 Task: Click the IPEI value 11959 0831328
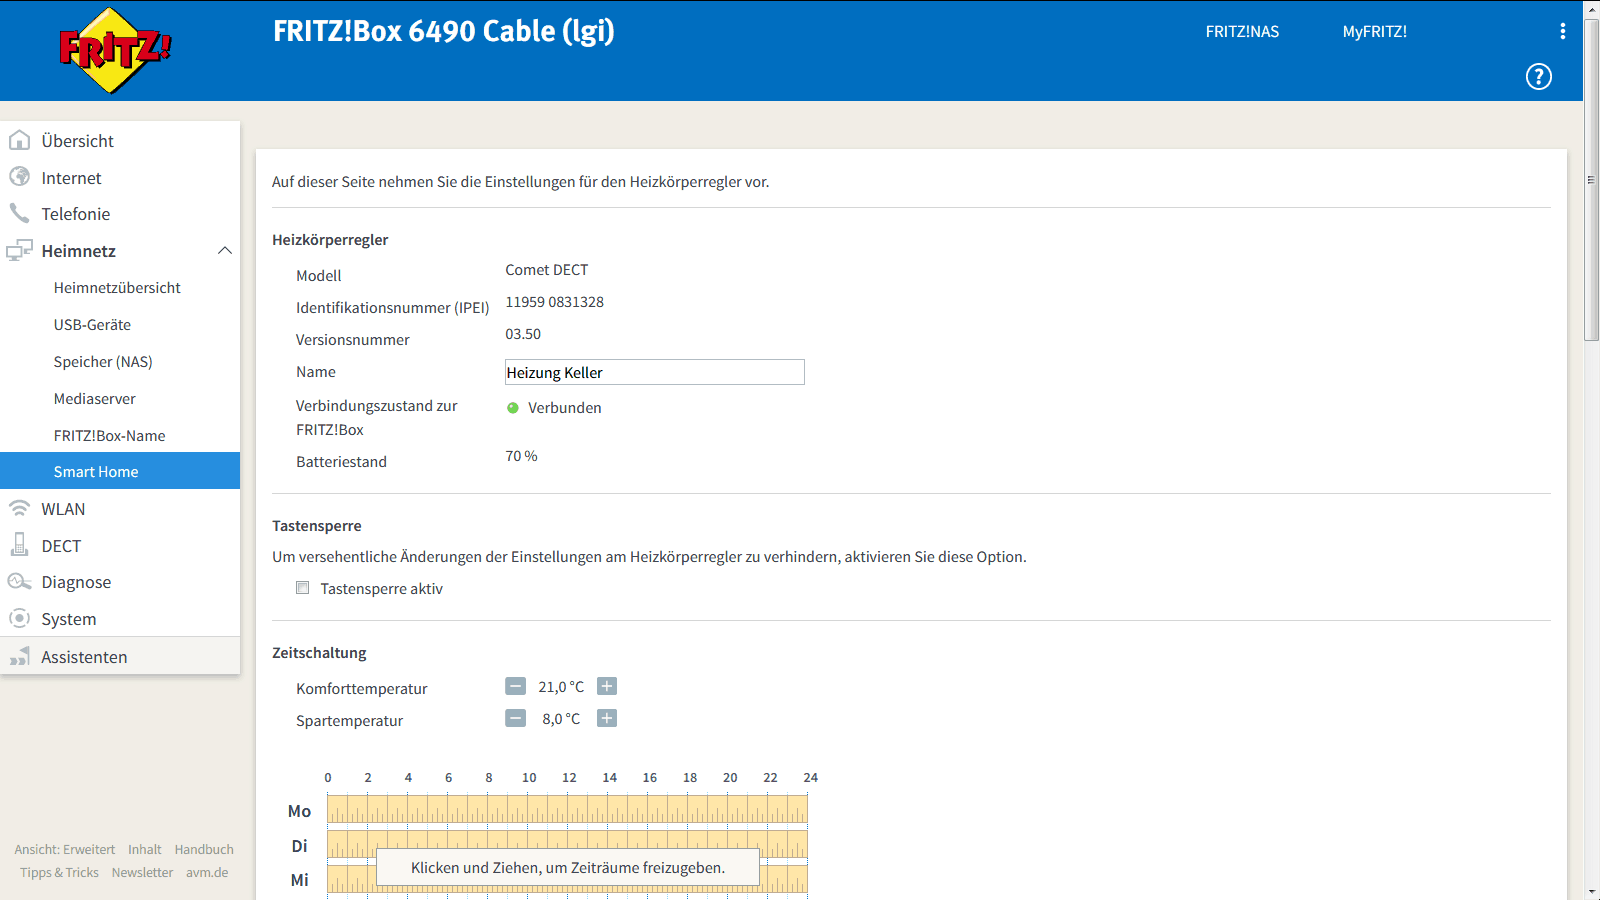[x=554, y=302]
